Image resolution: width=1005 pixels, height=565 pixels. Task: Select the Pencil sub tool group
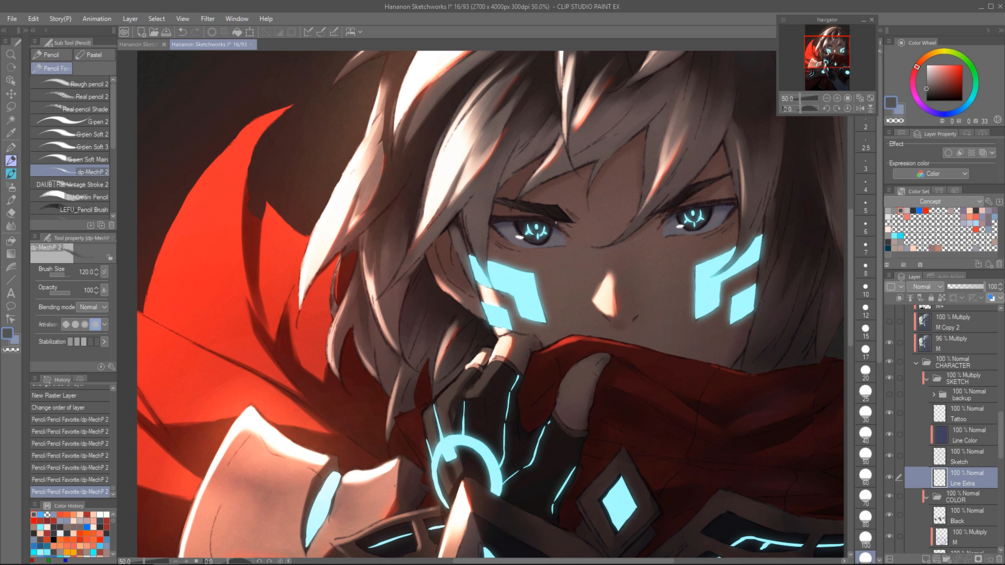[51, 55]
